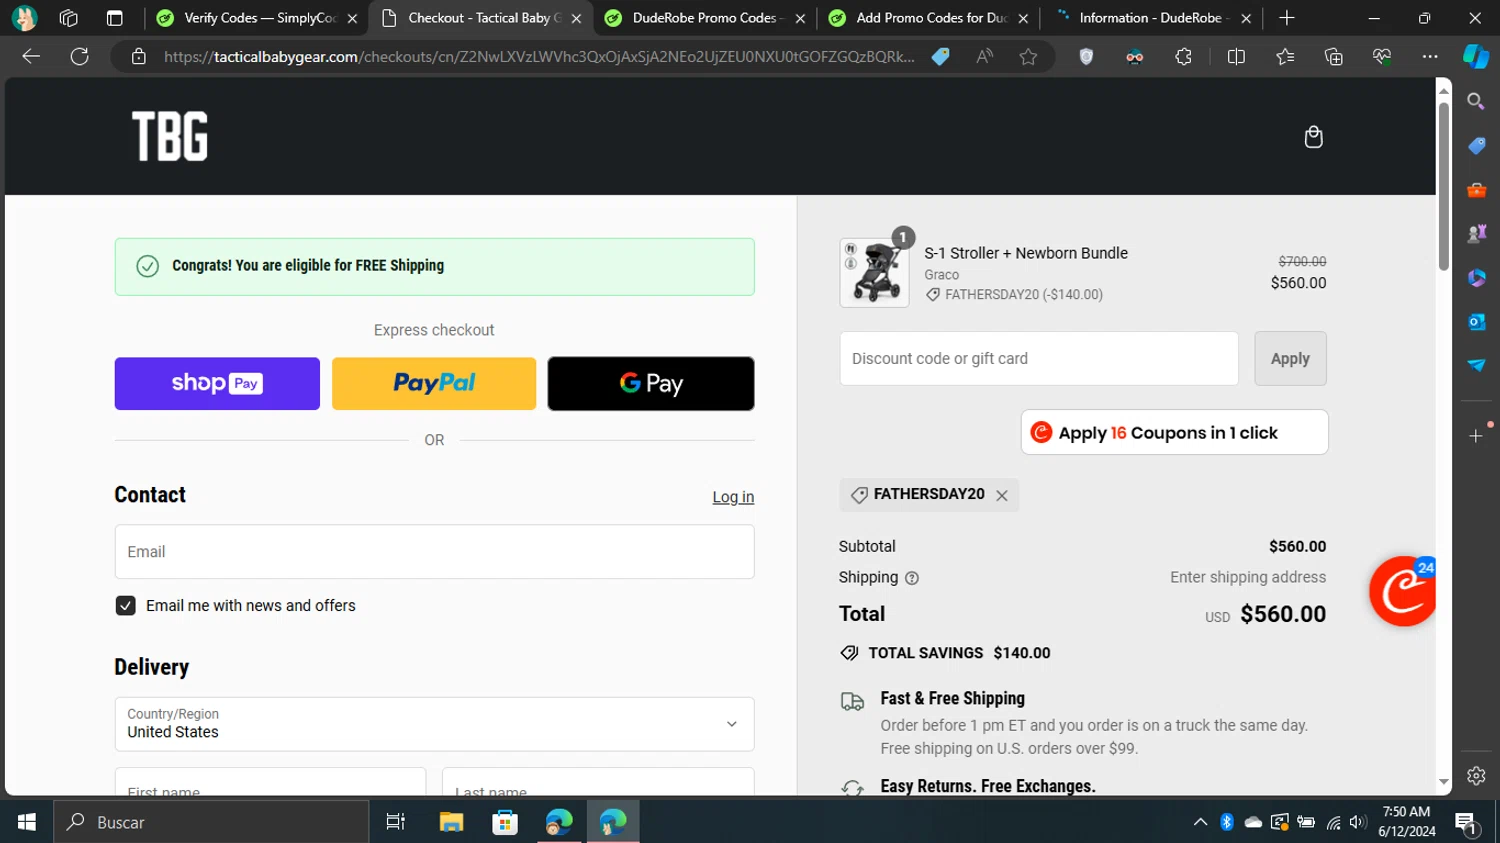
Task: Favorite this page with the star icon
Action: coord(1028,57)
